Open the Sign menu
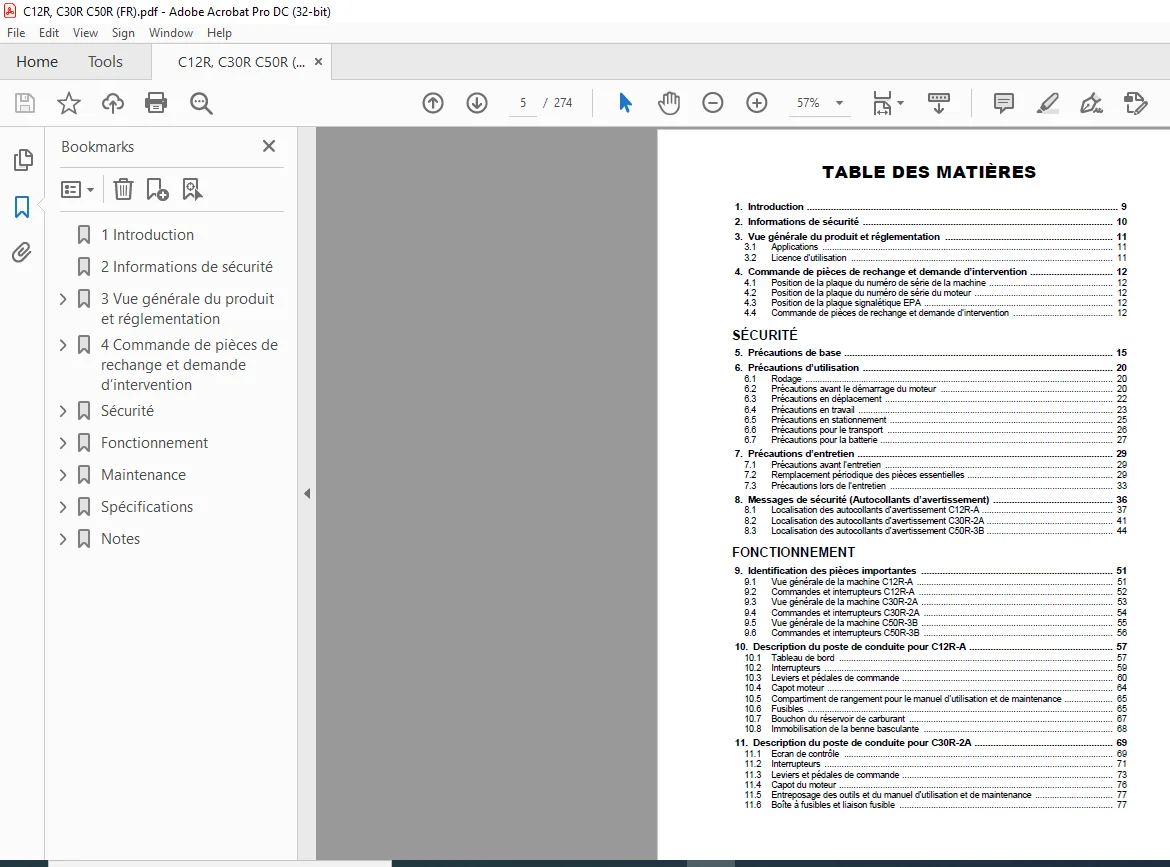1170x867 pixels. pos(123,33)
